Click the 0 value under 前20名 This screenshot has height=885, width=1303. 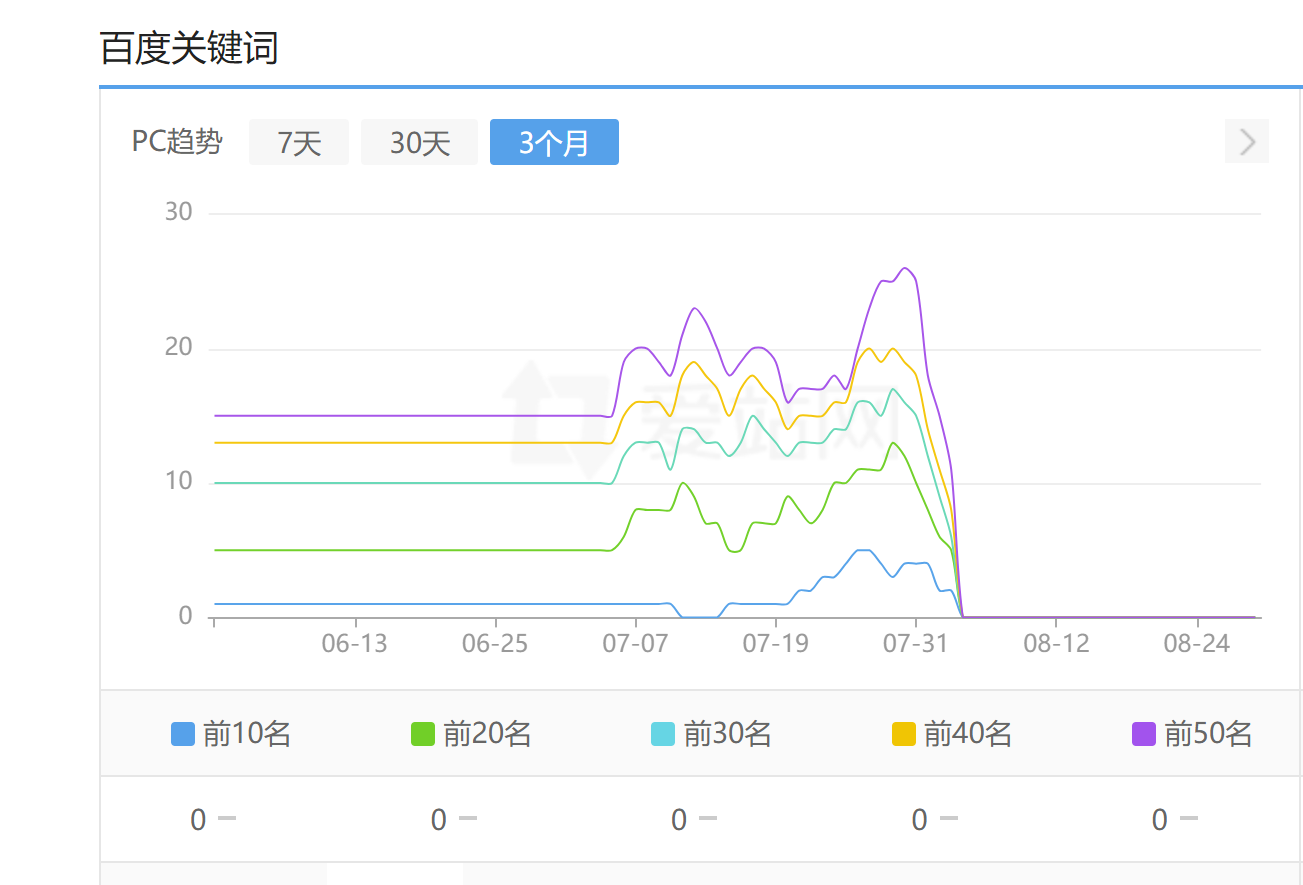438,820
